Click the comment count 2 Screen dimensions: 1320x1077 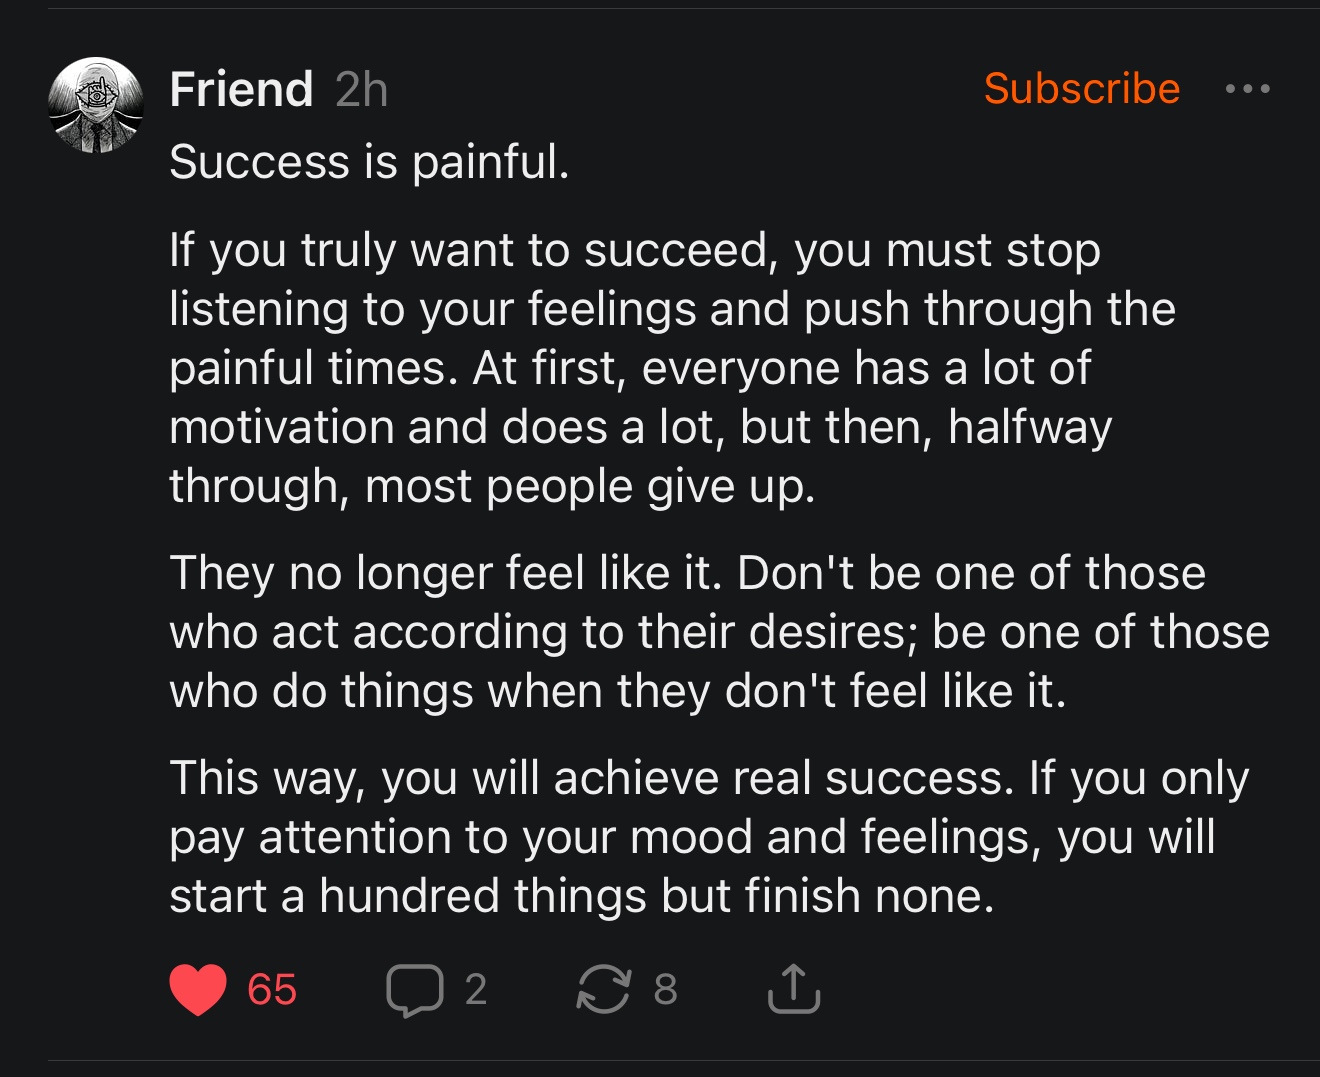click(x=476, y=989)
